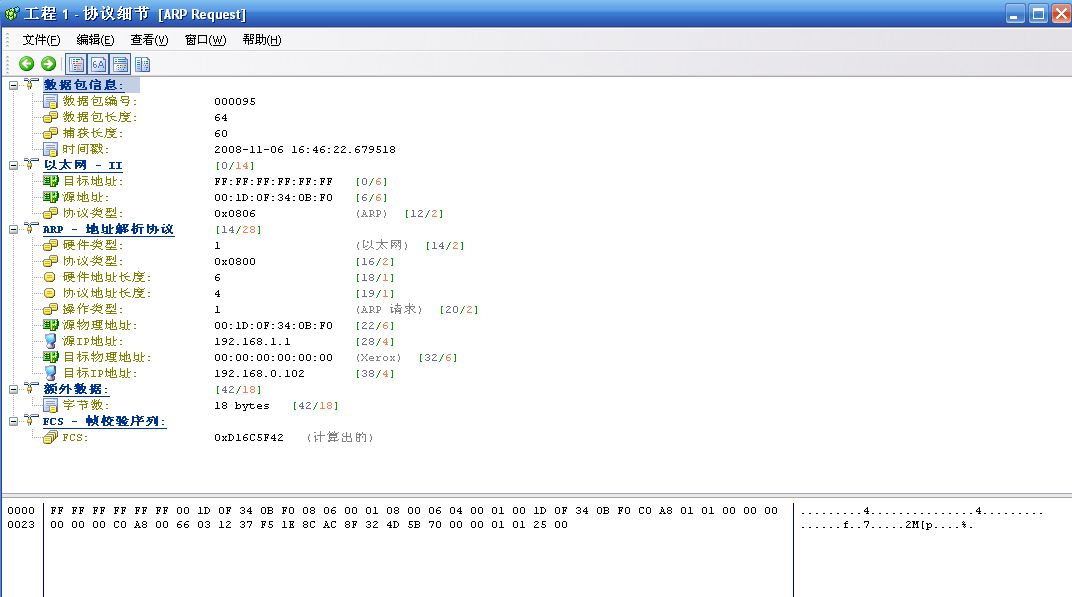Select the FCS - 帧校验序列 header

tap(104, 421)
